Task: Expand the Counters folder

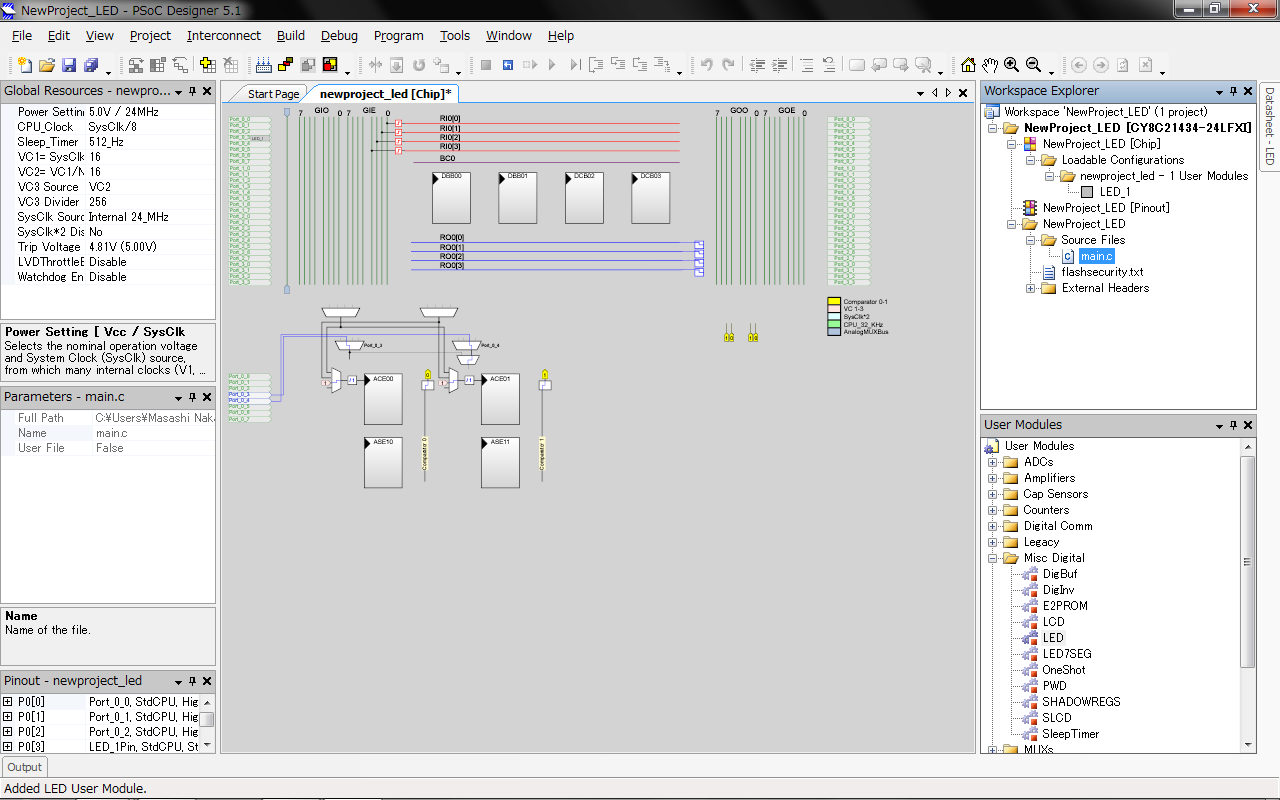Action: [x=993, y=510]
